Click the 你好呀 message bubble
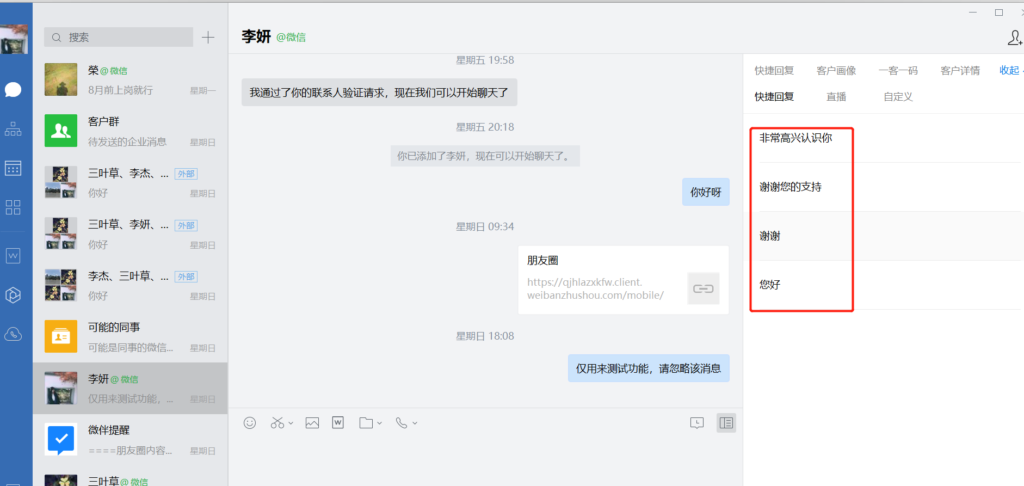Screen dimensions: 1024x486 click(706, 192)
